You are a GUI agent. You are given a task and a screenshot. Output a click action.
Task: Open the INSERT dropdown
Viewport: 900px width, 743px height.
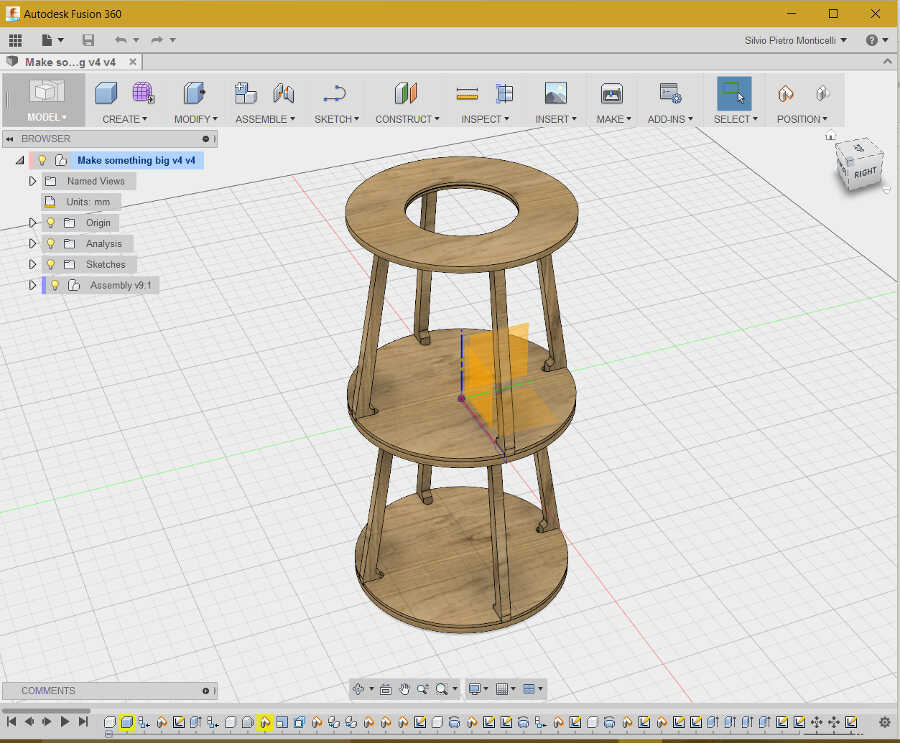pyautogui.click(x=556, y=119)
